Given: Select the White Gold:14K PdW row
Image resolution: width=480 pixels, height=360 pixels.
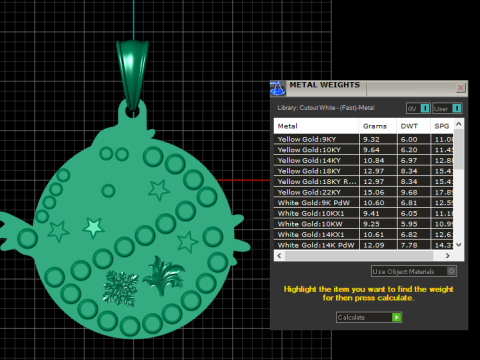Looking at the screenshot, I should [x=364, y=245].
